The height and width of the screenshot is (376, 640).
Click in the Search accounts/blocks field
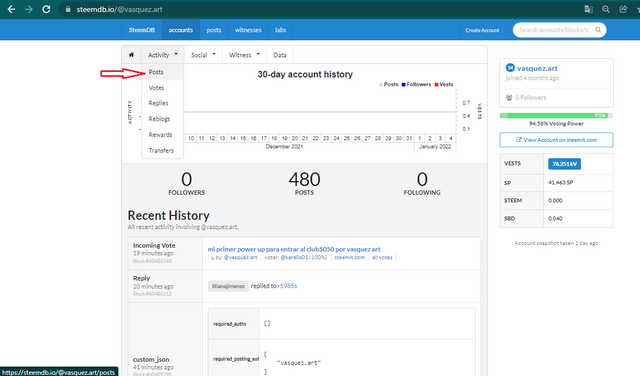pyautogui.click(x=554, y=30)
